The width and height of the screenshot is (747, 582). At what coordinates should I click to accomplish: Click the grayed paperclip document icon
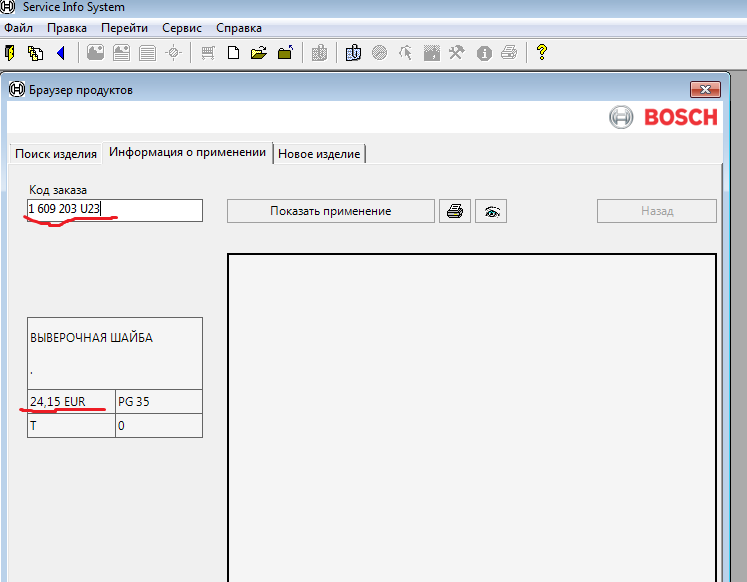pos(319,53)
